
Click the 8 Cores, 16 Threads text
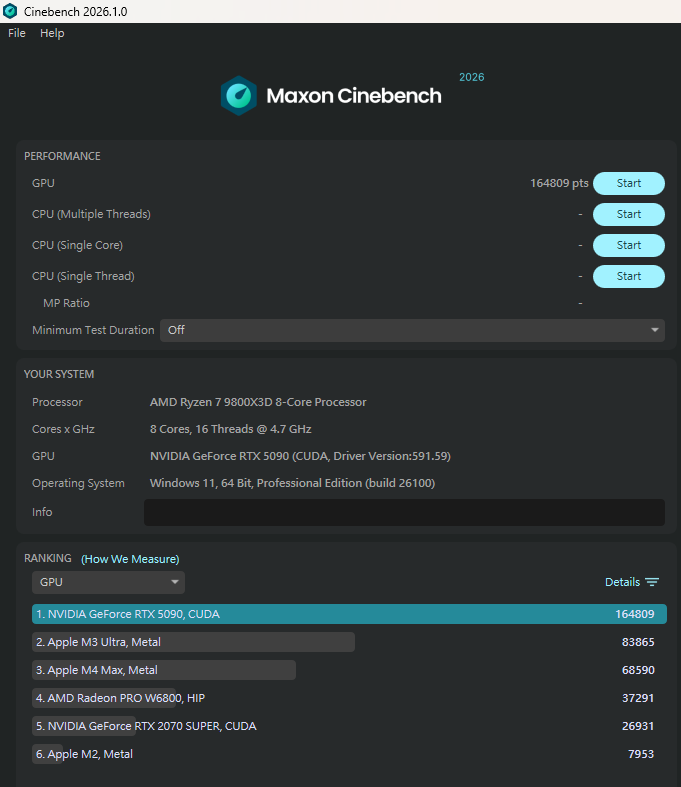point(230,430)
